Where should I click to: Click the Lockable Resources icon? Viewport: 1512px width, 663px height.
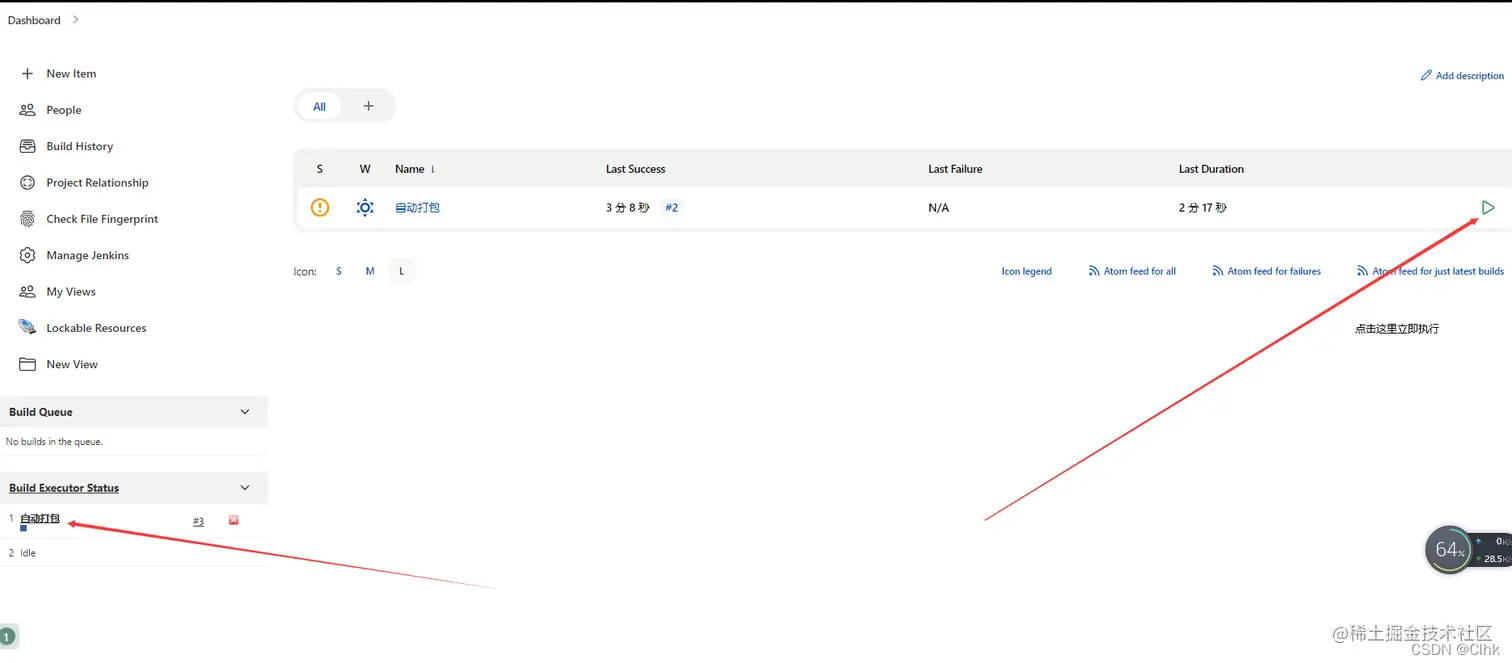click(27, 328)
